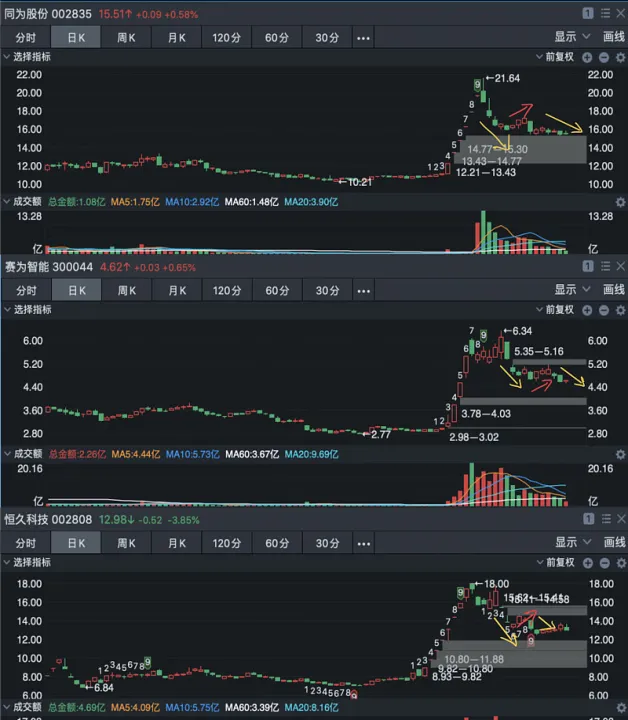
Task: Open 30分 tab in 同为股份 panel
Action: [x=327, y=38]
